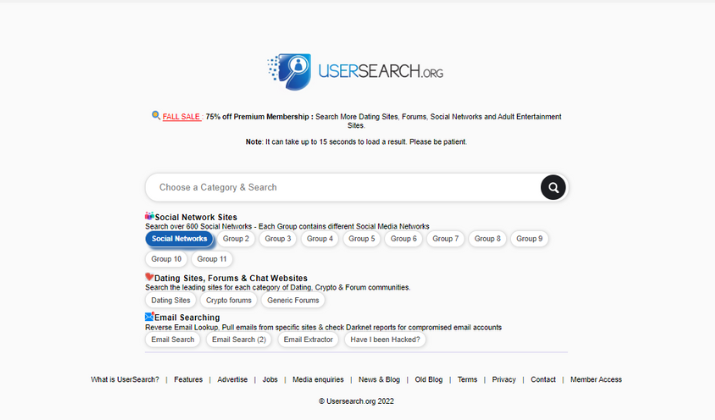Select Group 2 social network category
The width and height of the screenshot is (715, 420).
click(x=236, y=239)
